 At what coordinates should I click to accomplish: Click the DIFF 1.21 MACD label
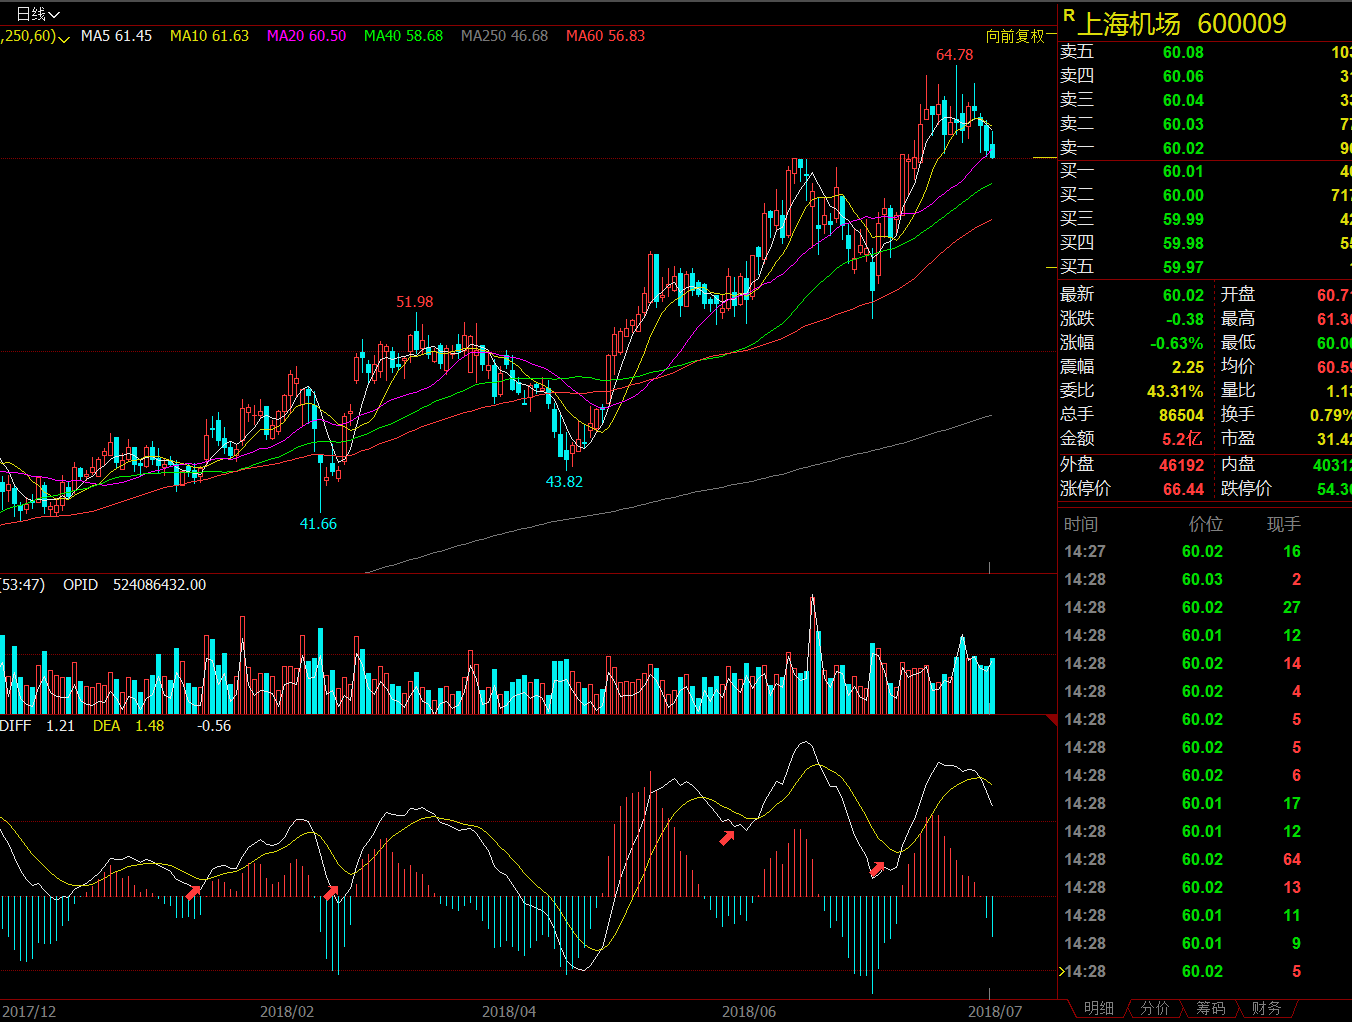point(38,726)
